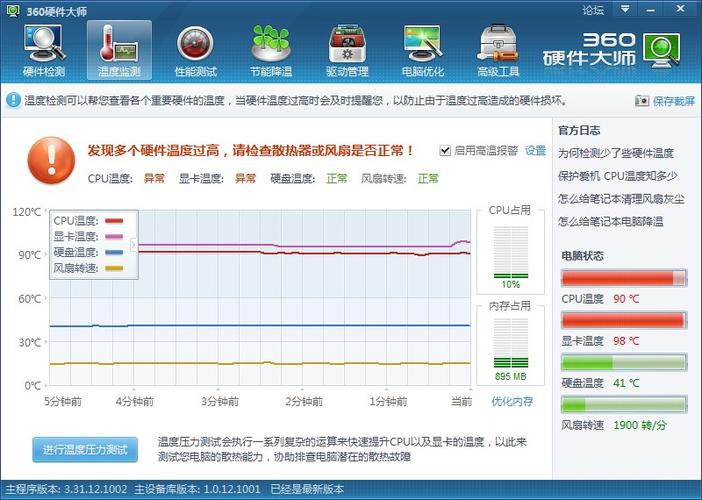Open the title bar dropdown menu arrow
This screenshot has width=702, height=500.
point(625,9)
